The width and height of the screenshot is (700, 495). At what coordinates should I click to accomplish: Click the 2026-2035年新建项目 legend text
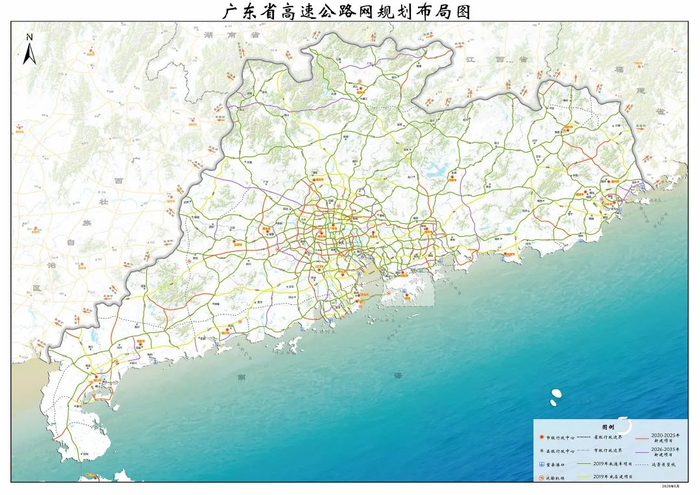665,452
